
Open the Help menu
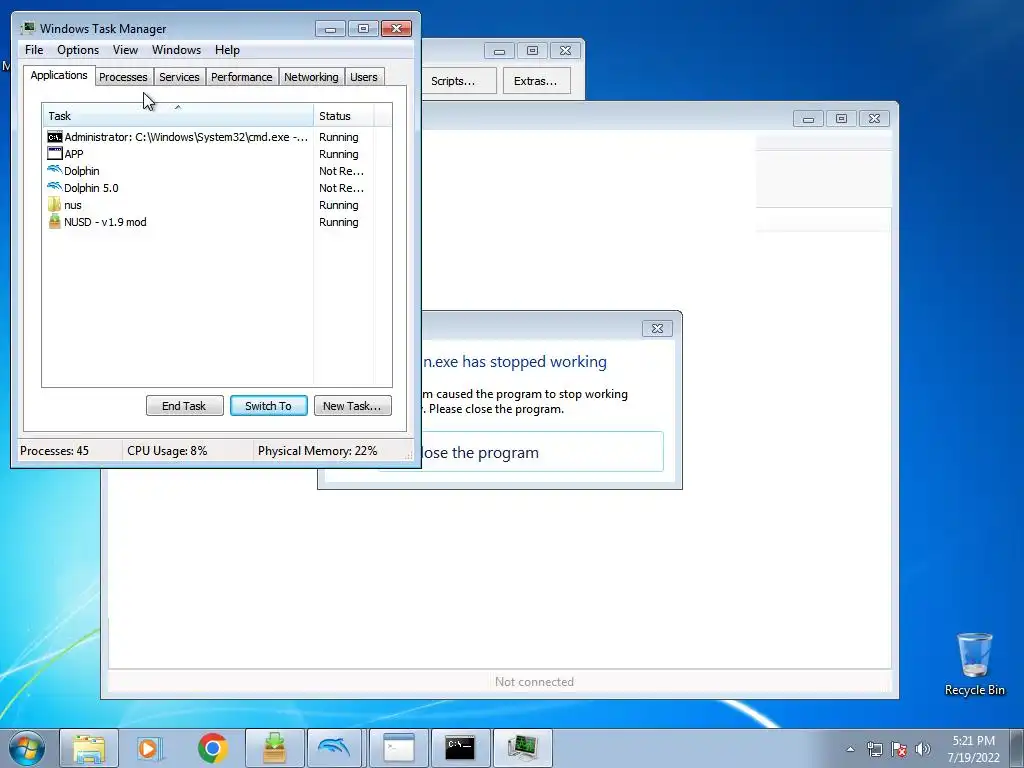227,50
